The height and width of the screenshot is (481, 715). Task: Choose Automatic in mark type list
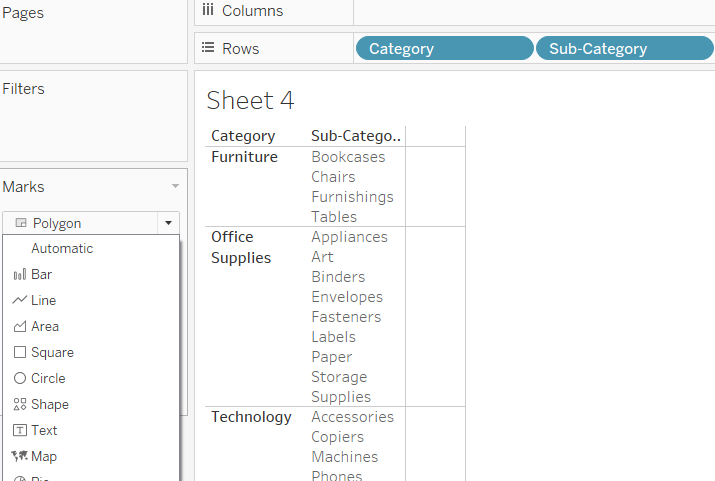(x=62, y=248)
